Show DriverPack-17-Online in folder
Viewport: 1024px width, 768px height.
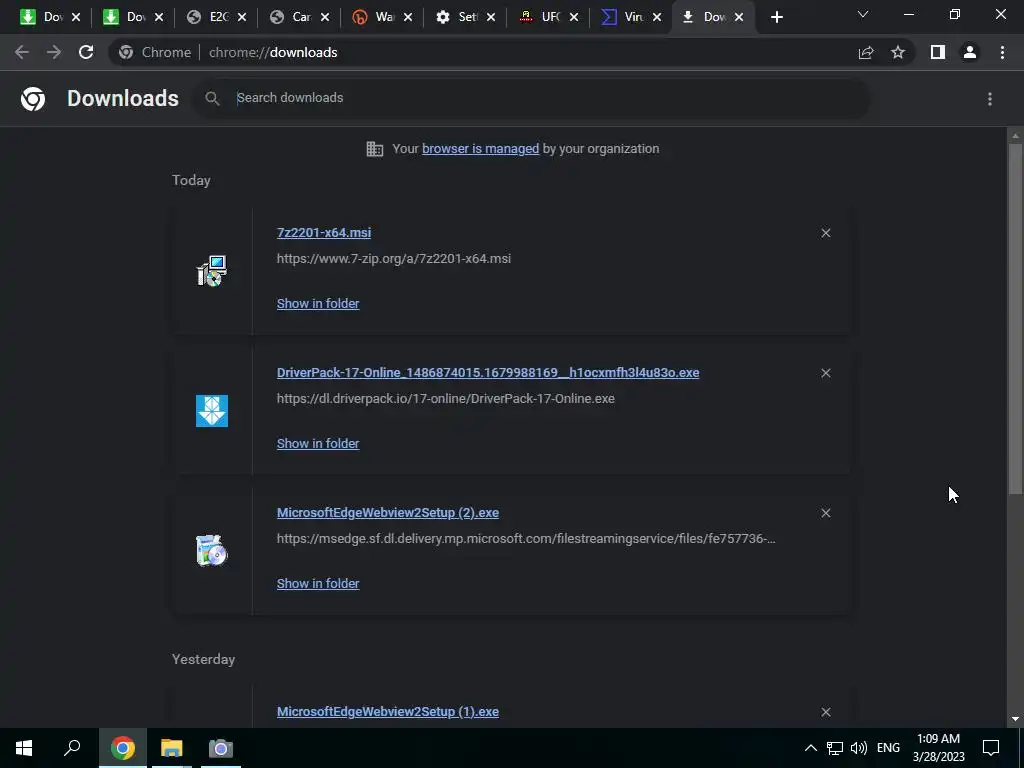pyautogui.click(x=318, y=443)
